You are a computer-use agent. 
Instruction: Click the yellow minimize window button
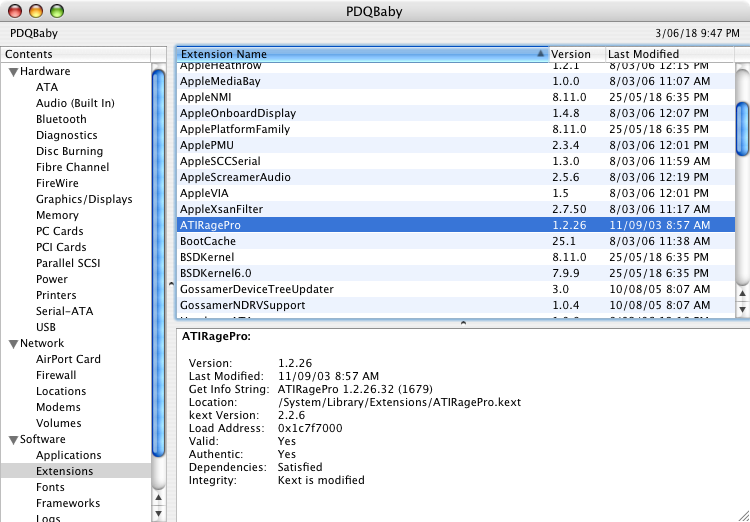pyautogui.click(x=36, y=11)
